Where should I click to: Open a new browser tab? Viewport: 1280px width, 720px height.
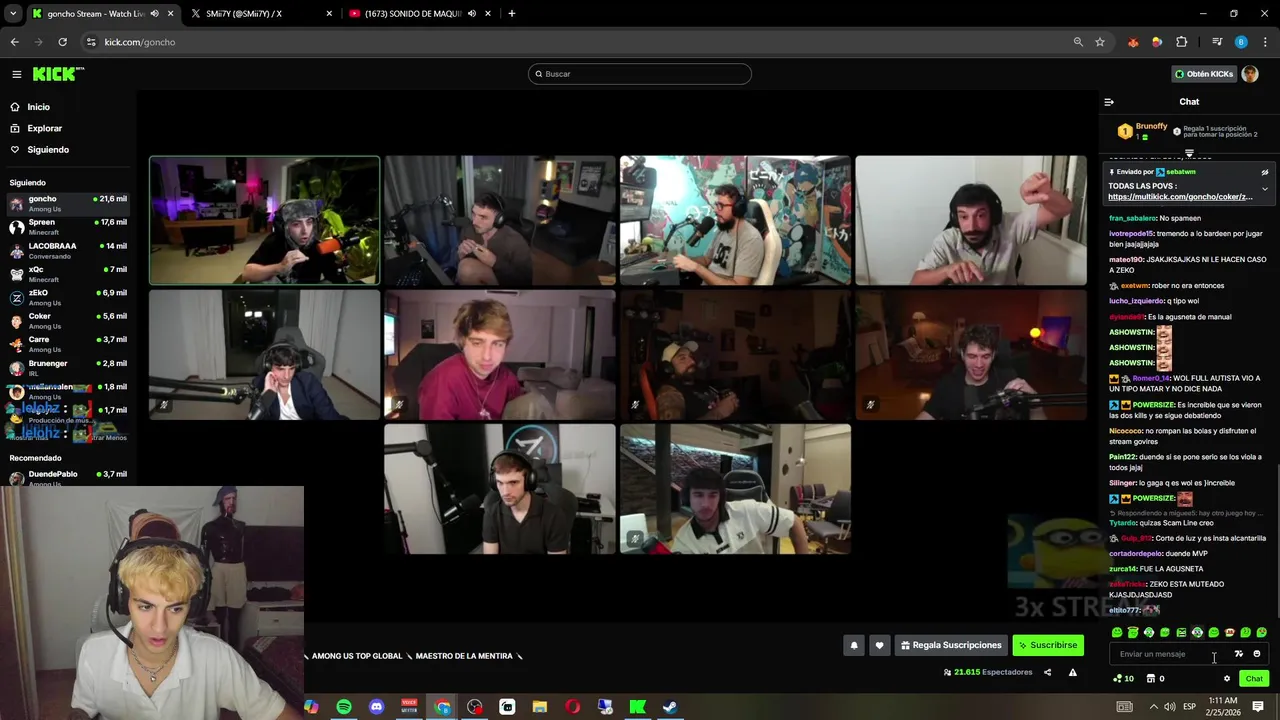pos(511,14)
